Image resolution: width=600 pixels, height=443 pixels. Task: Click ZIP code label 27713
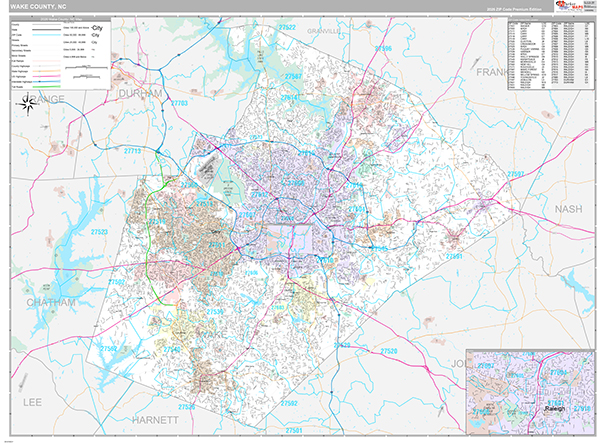(x=132, y=151)
